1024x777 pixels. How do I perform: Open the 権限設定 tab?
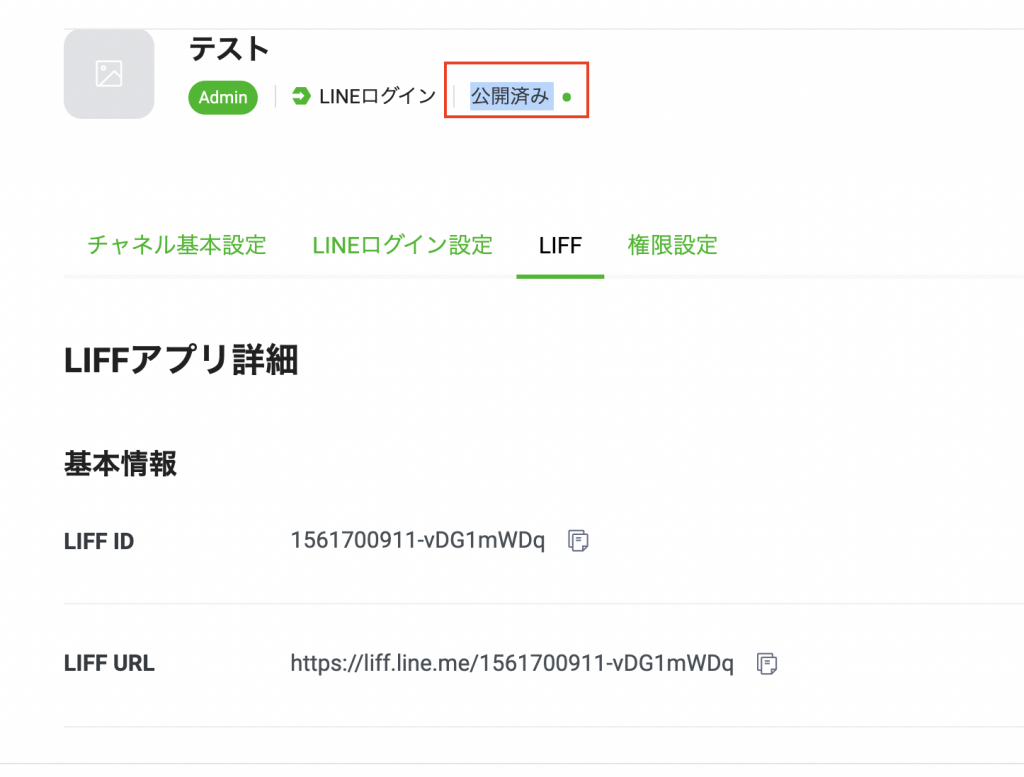coord(673,246)
